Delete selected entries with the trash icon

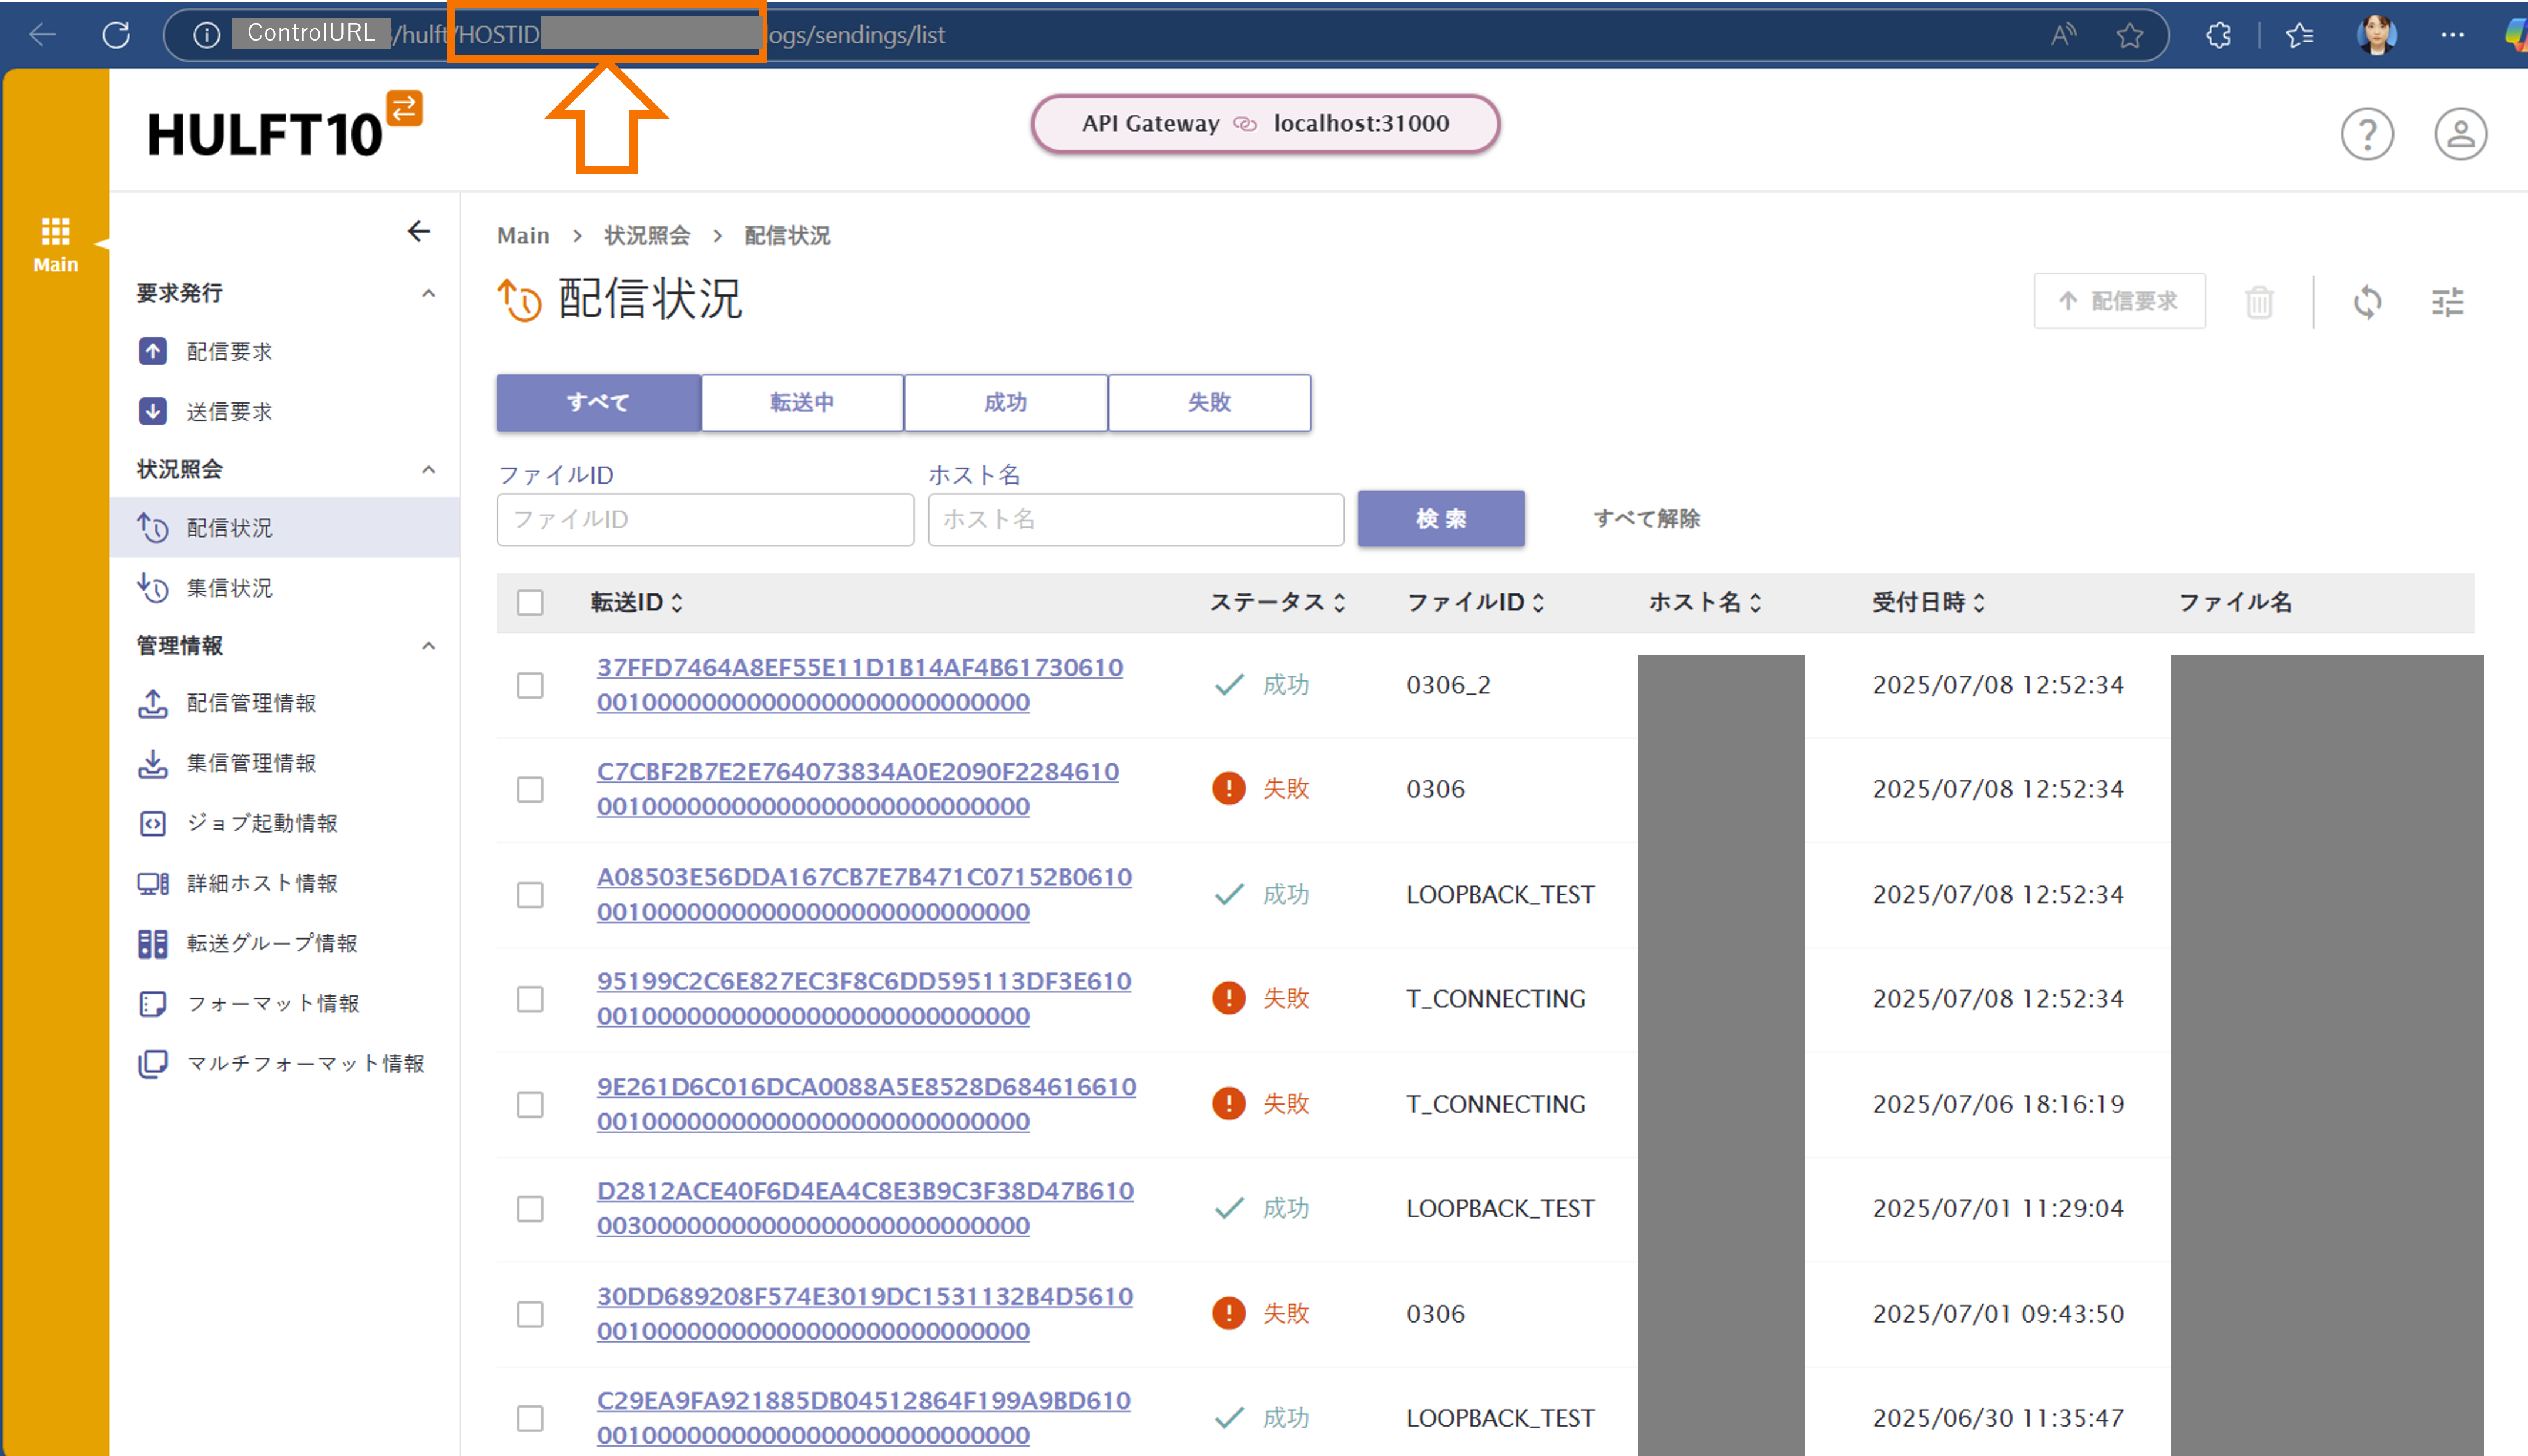click(2261, 301)
